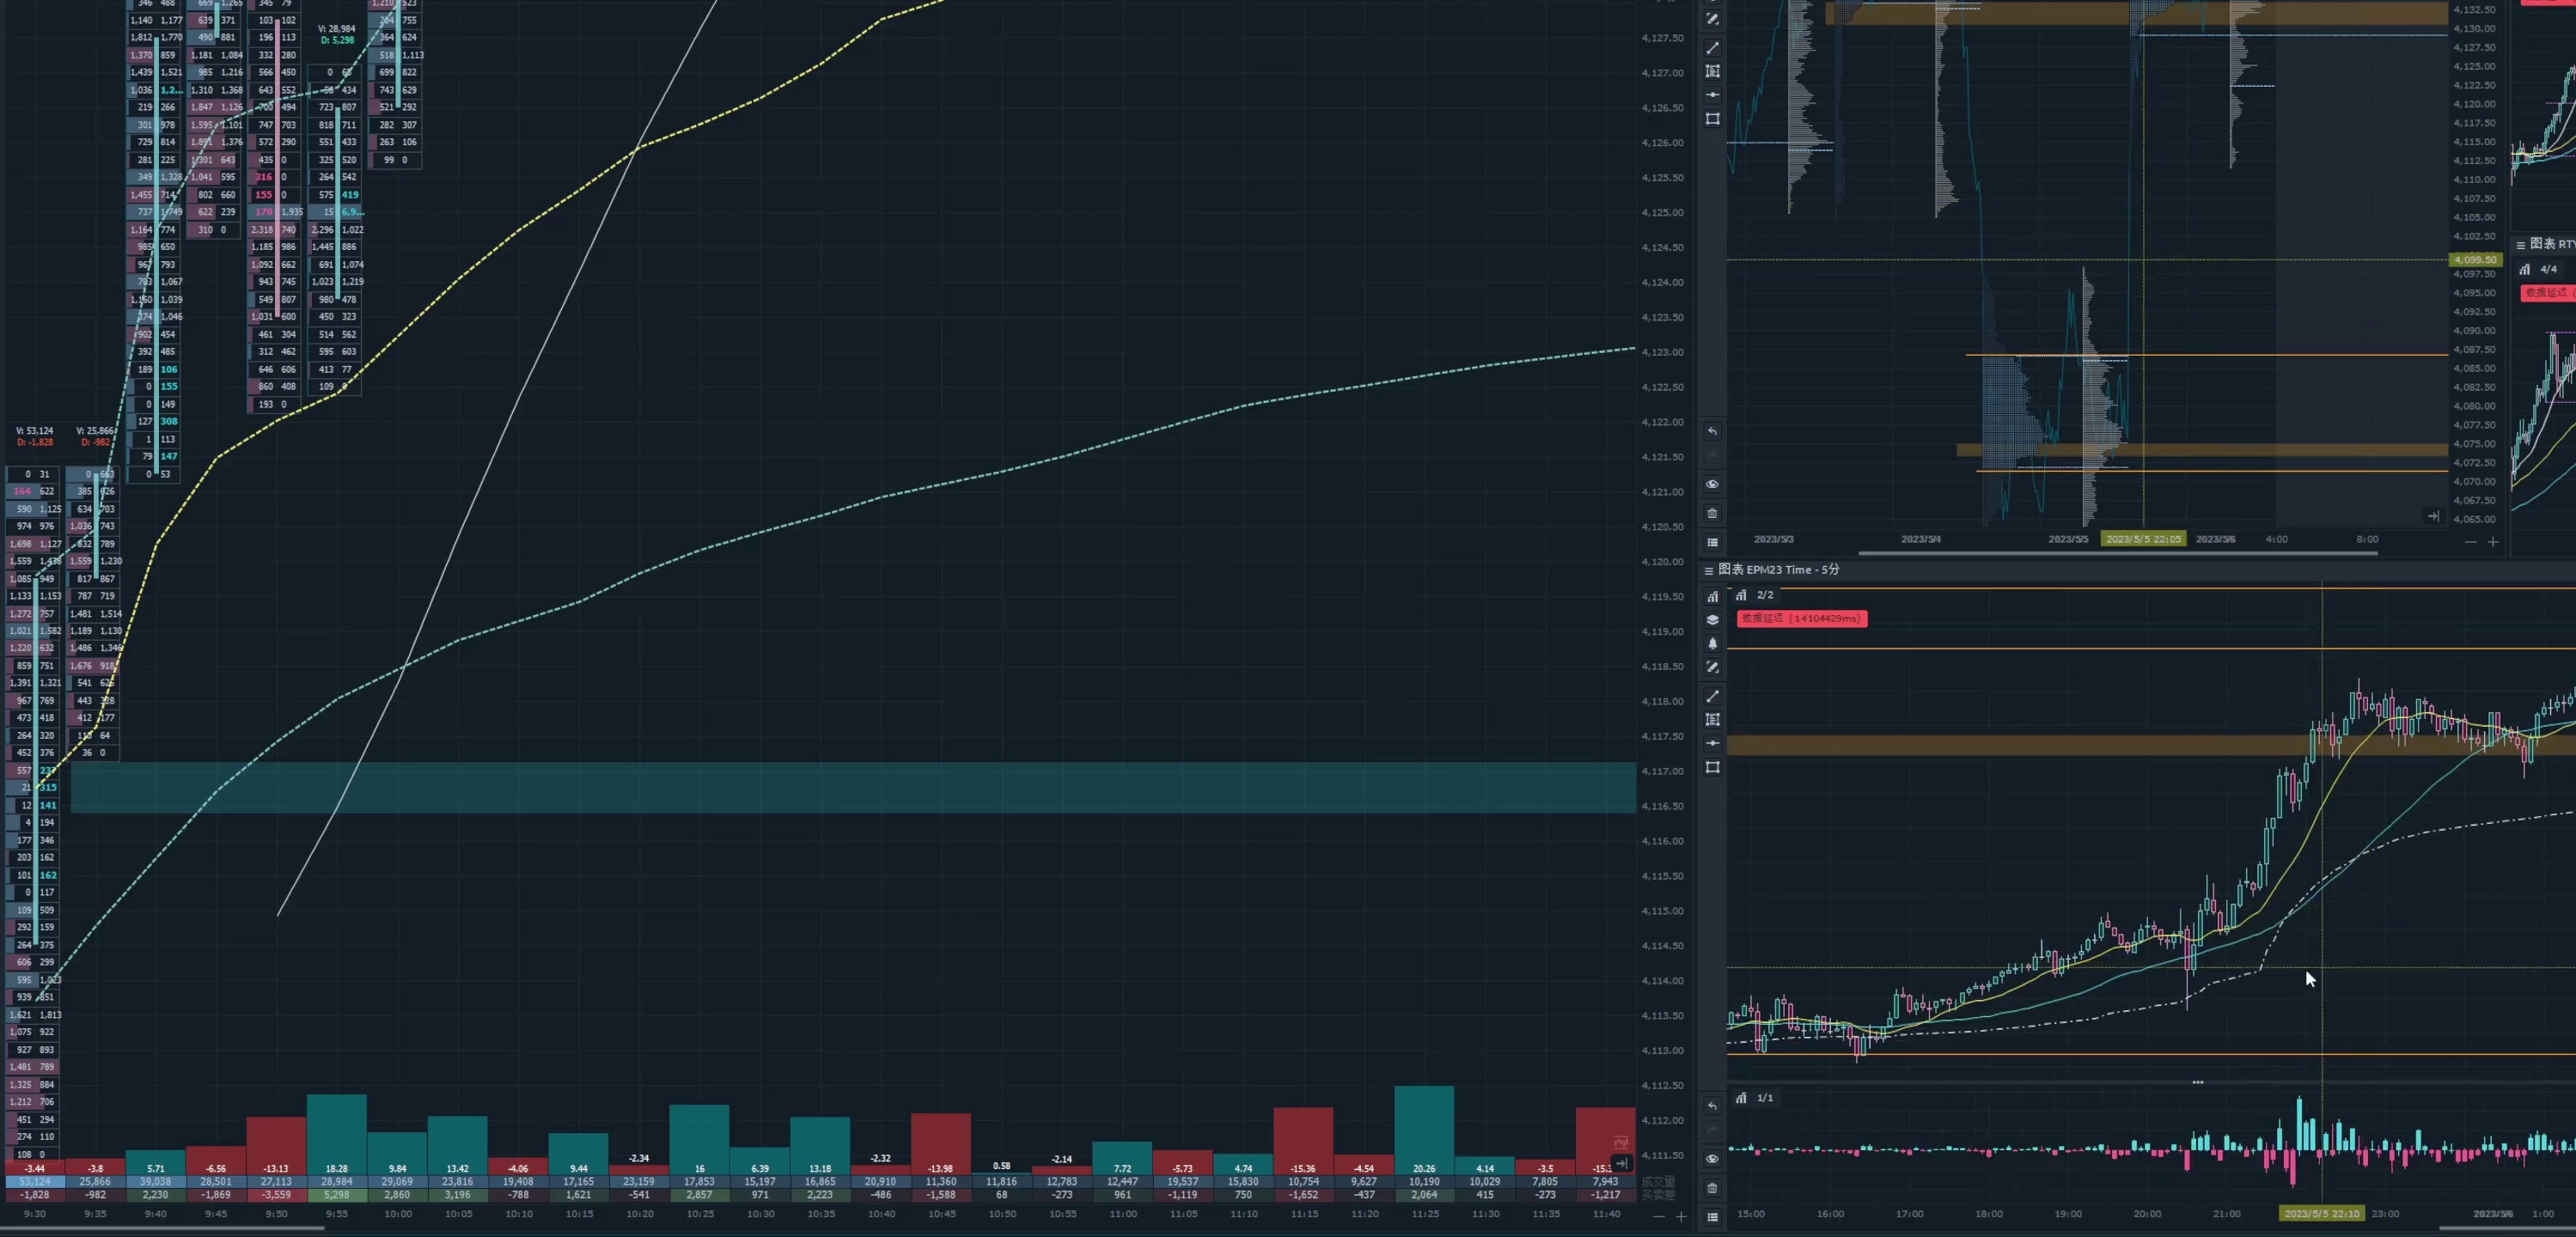Click undo arrow in upper-right chart toolbar

[x=1712, y=432]
